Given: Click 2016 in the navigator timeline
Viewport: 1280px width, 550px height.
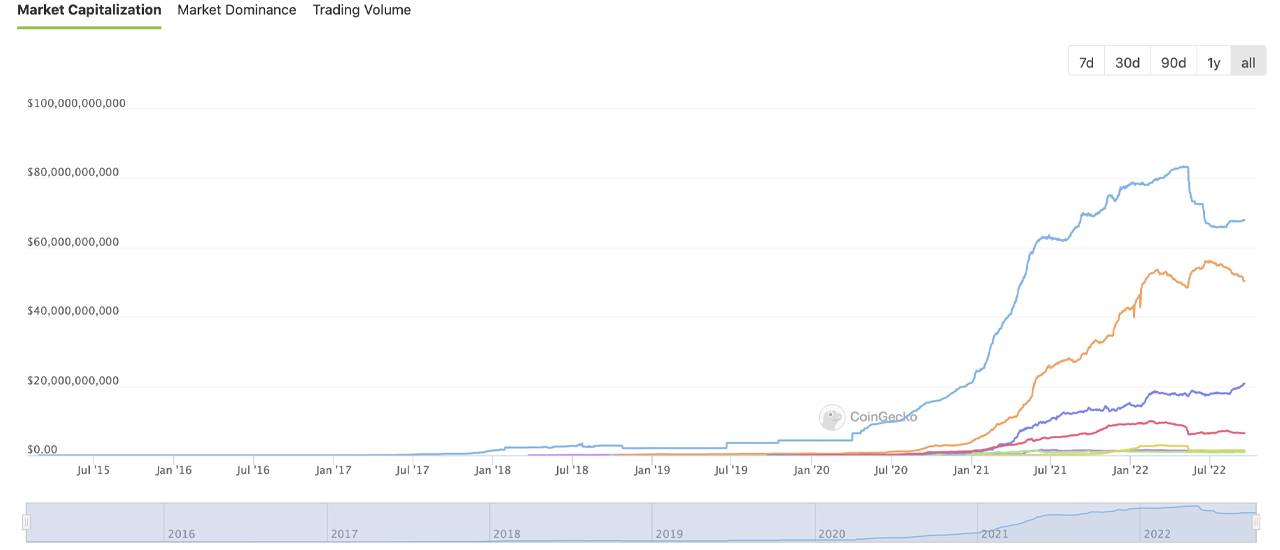Looking at the screenshot, I should (x=182, y=534).
